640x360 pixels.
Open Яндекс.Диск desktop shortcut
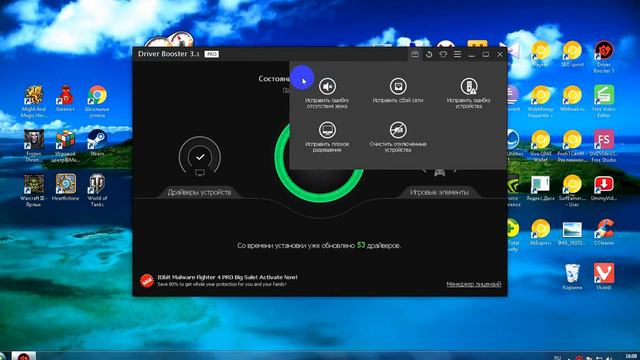pos(540,188)
